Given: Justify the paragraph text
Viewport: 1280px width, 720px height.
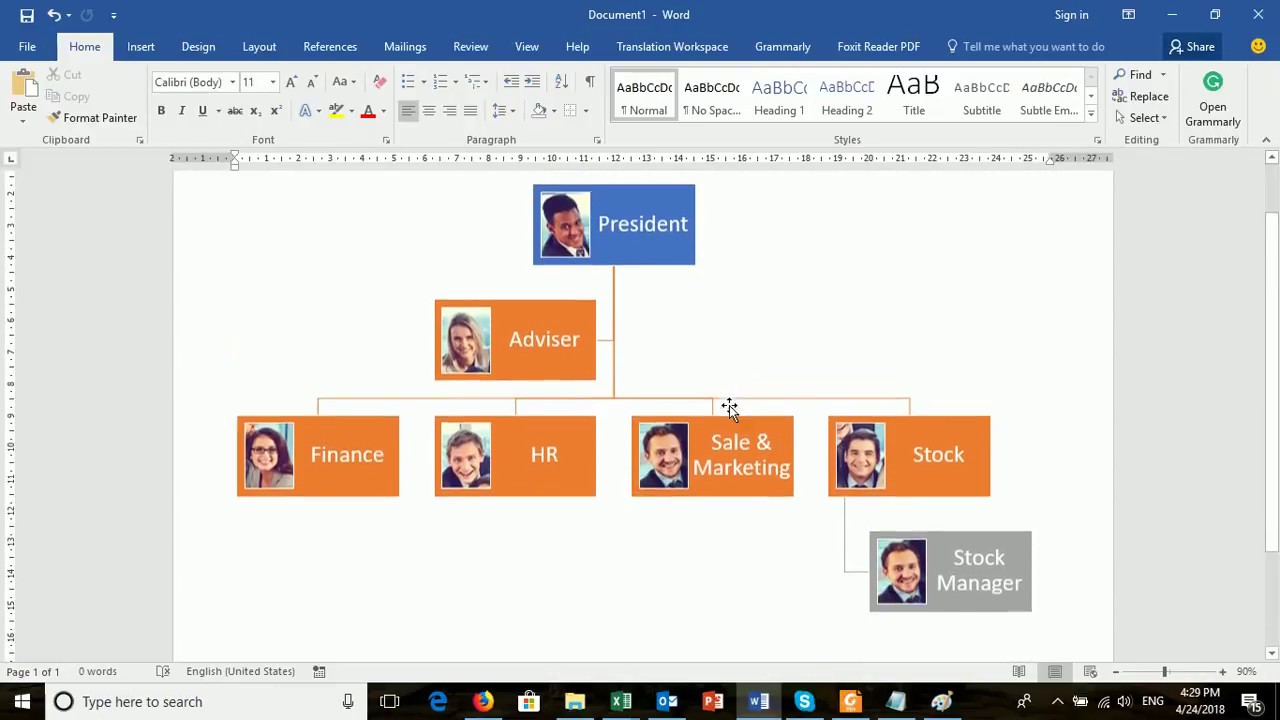Looking at the screenshot, I should pyautogui.click(x=471, y=111).
